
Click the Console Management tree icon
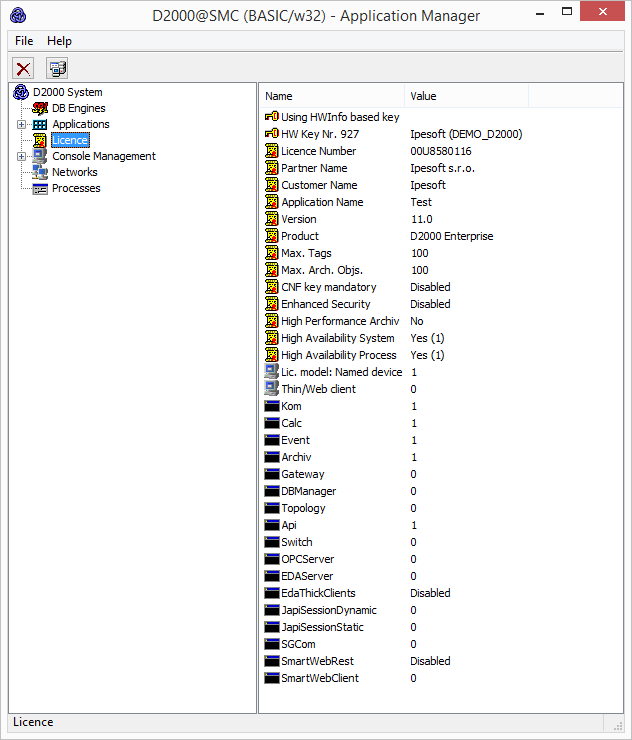coord(40,156)
